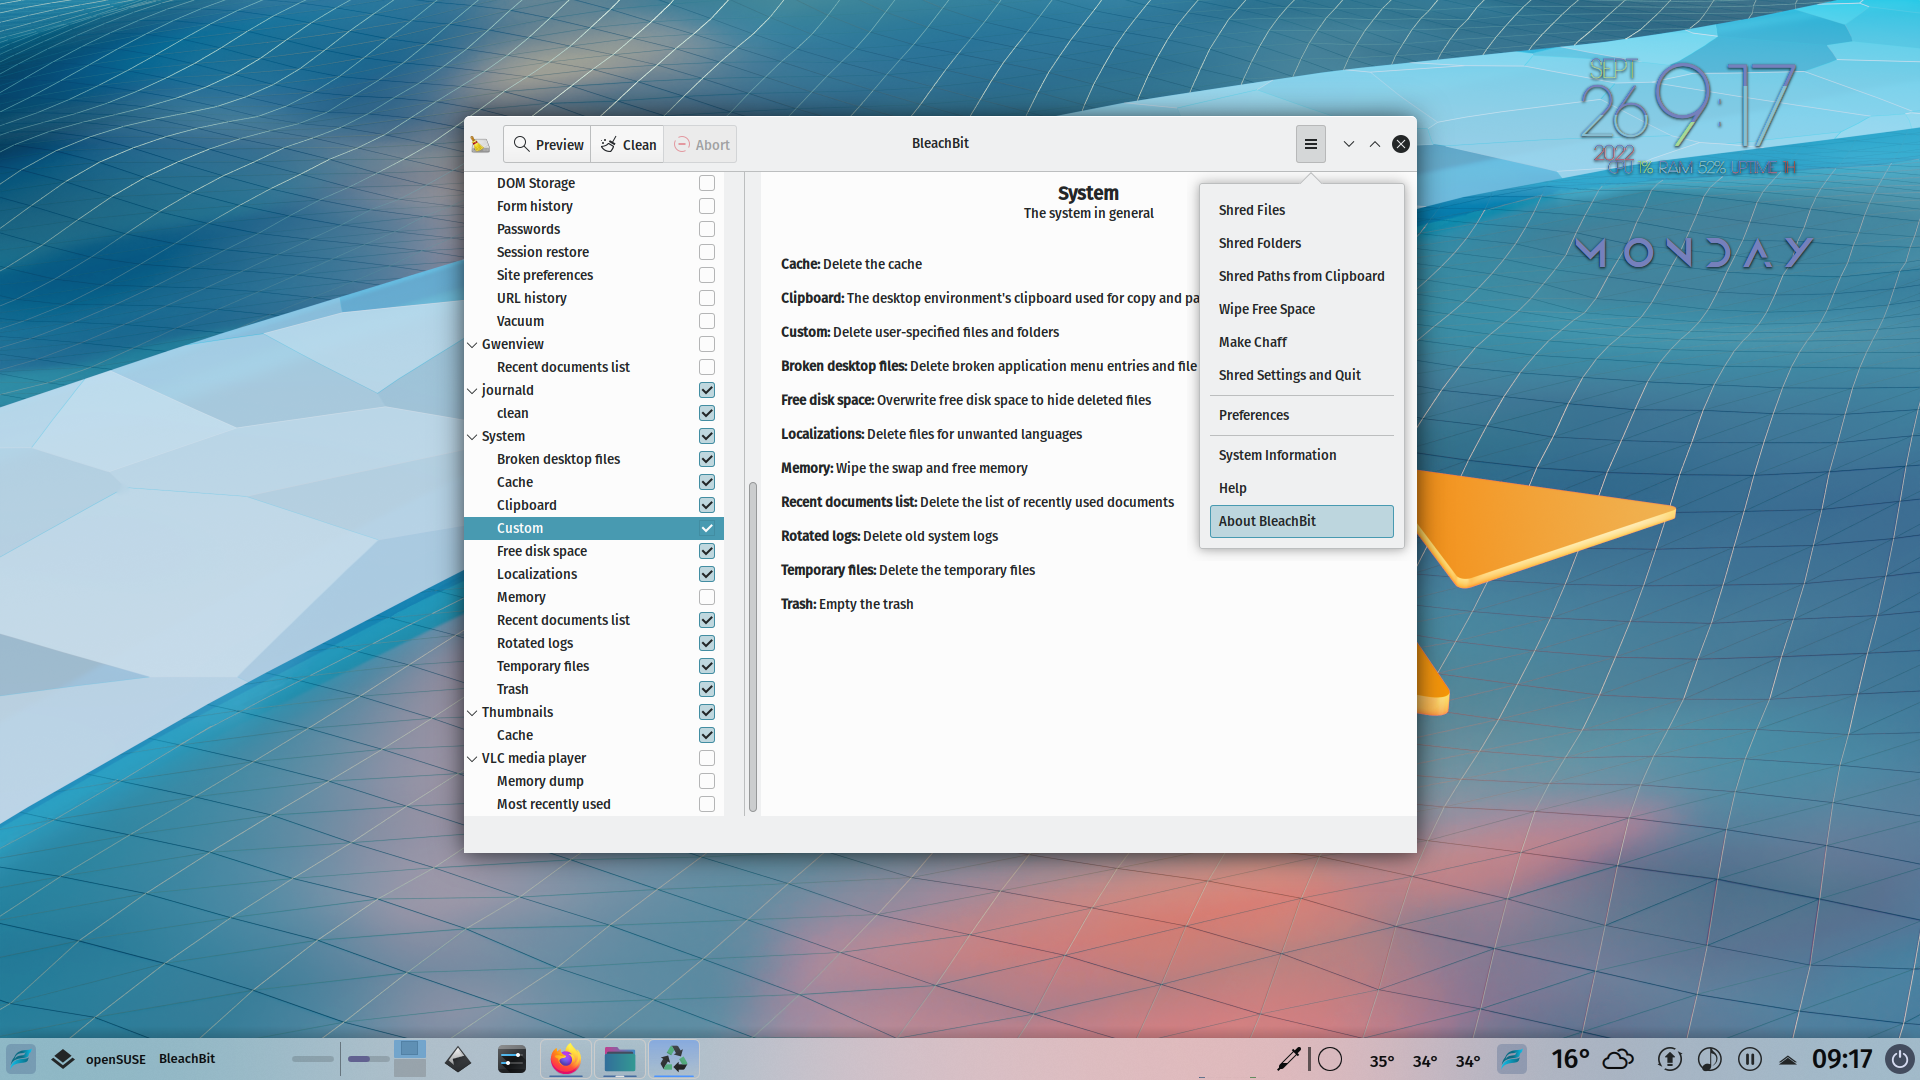Uncheck the Trash checkbox
The image size is (1920, 1080).
pyautogui.click(x=707, y=689)
